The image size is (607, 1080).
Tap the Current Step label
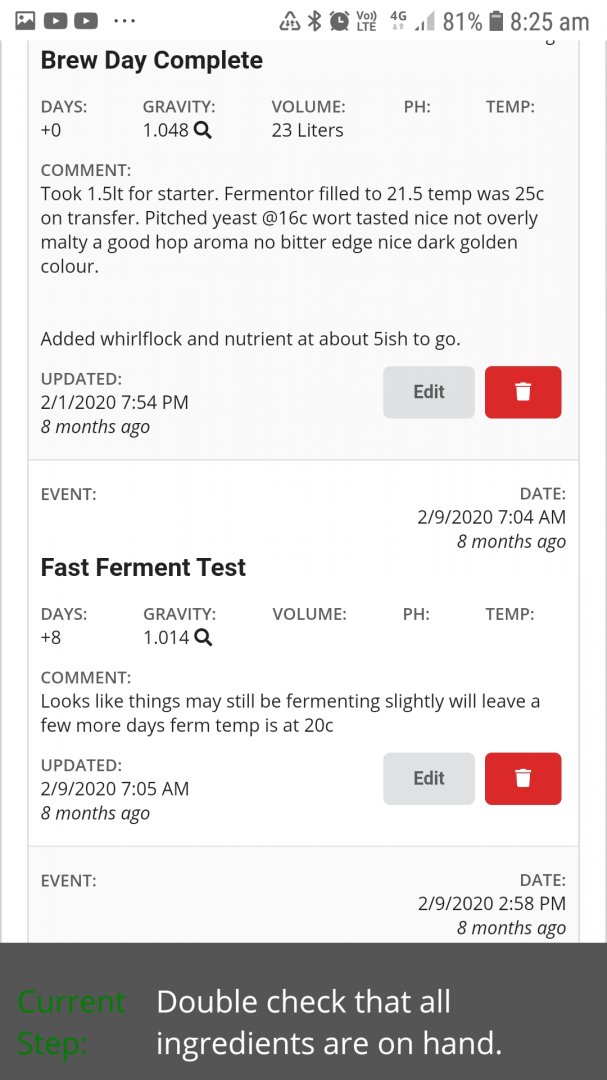70,1022
